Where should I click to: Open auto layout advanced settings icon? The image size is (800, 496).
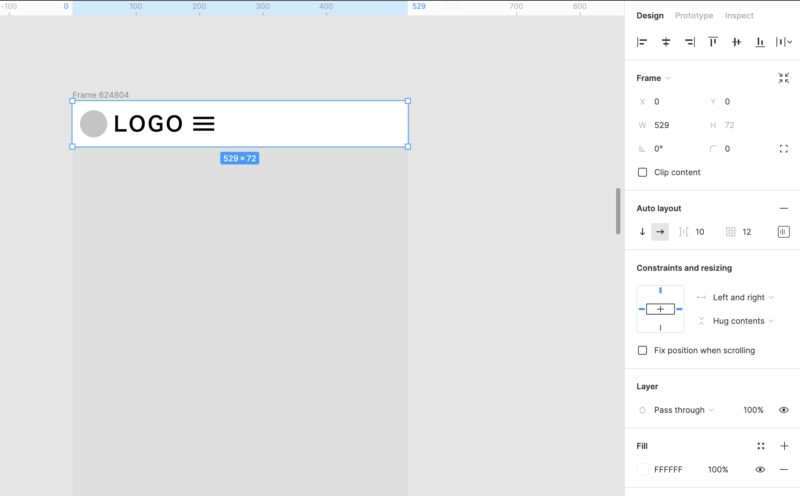click(x=784, y=232)
